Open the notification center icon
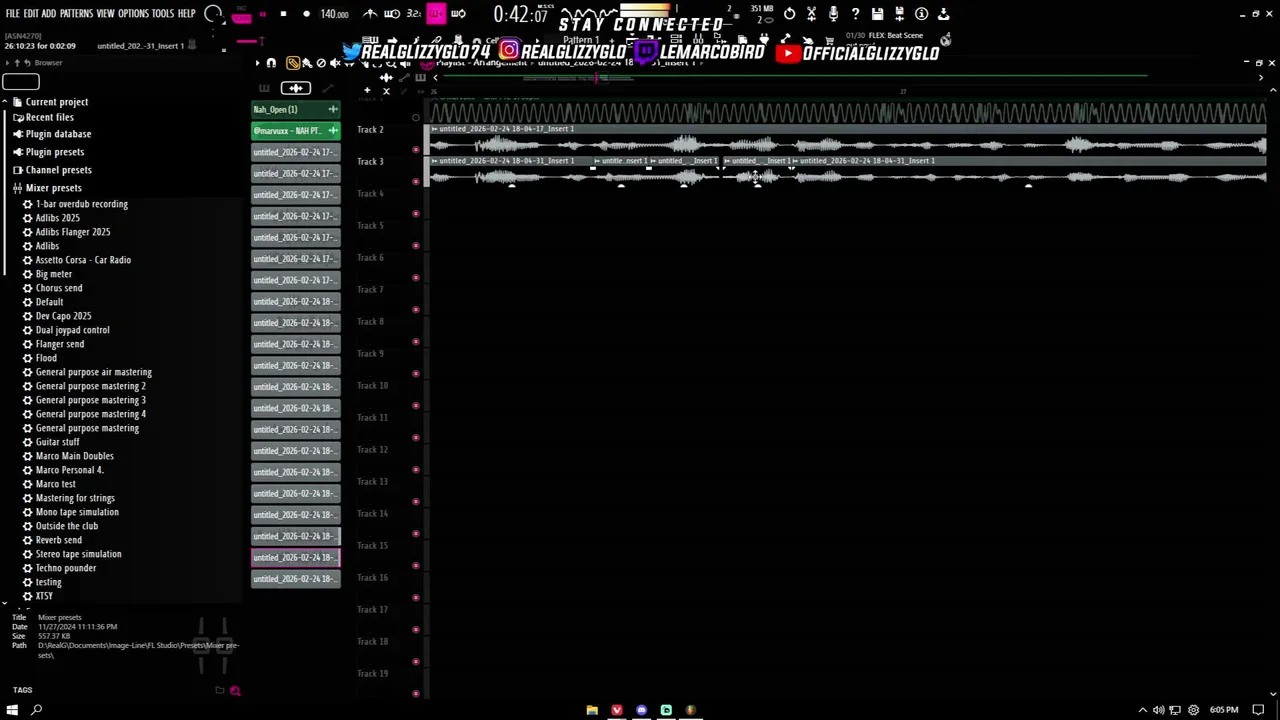Viewport: 1280px width, 720px height. 1259,710
